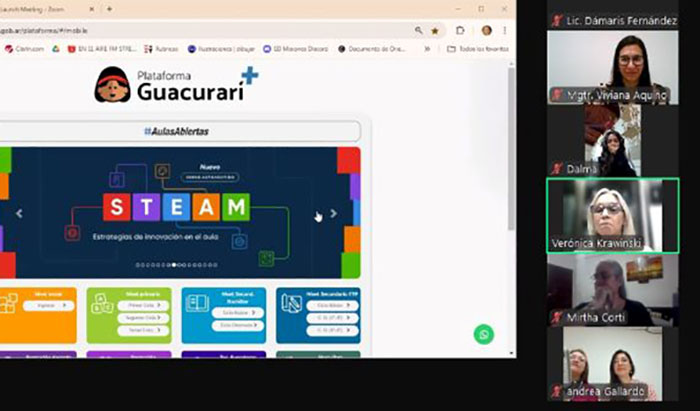Screen dimensions: 700x411
Task: Close the Launch Meeting Zoom tab
Action: (x=92, y=9)
